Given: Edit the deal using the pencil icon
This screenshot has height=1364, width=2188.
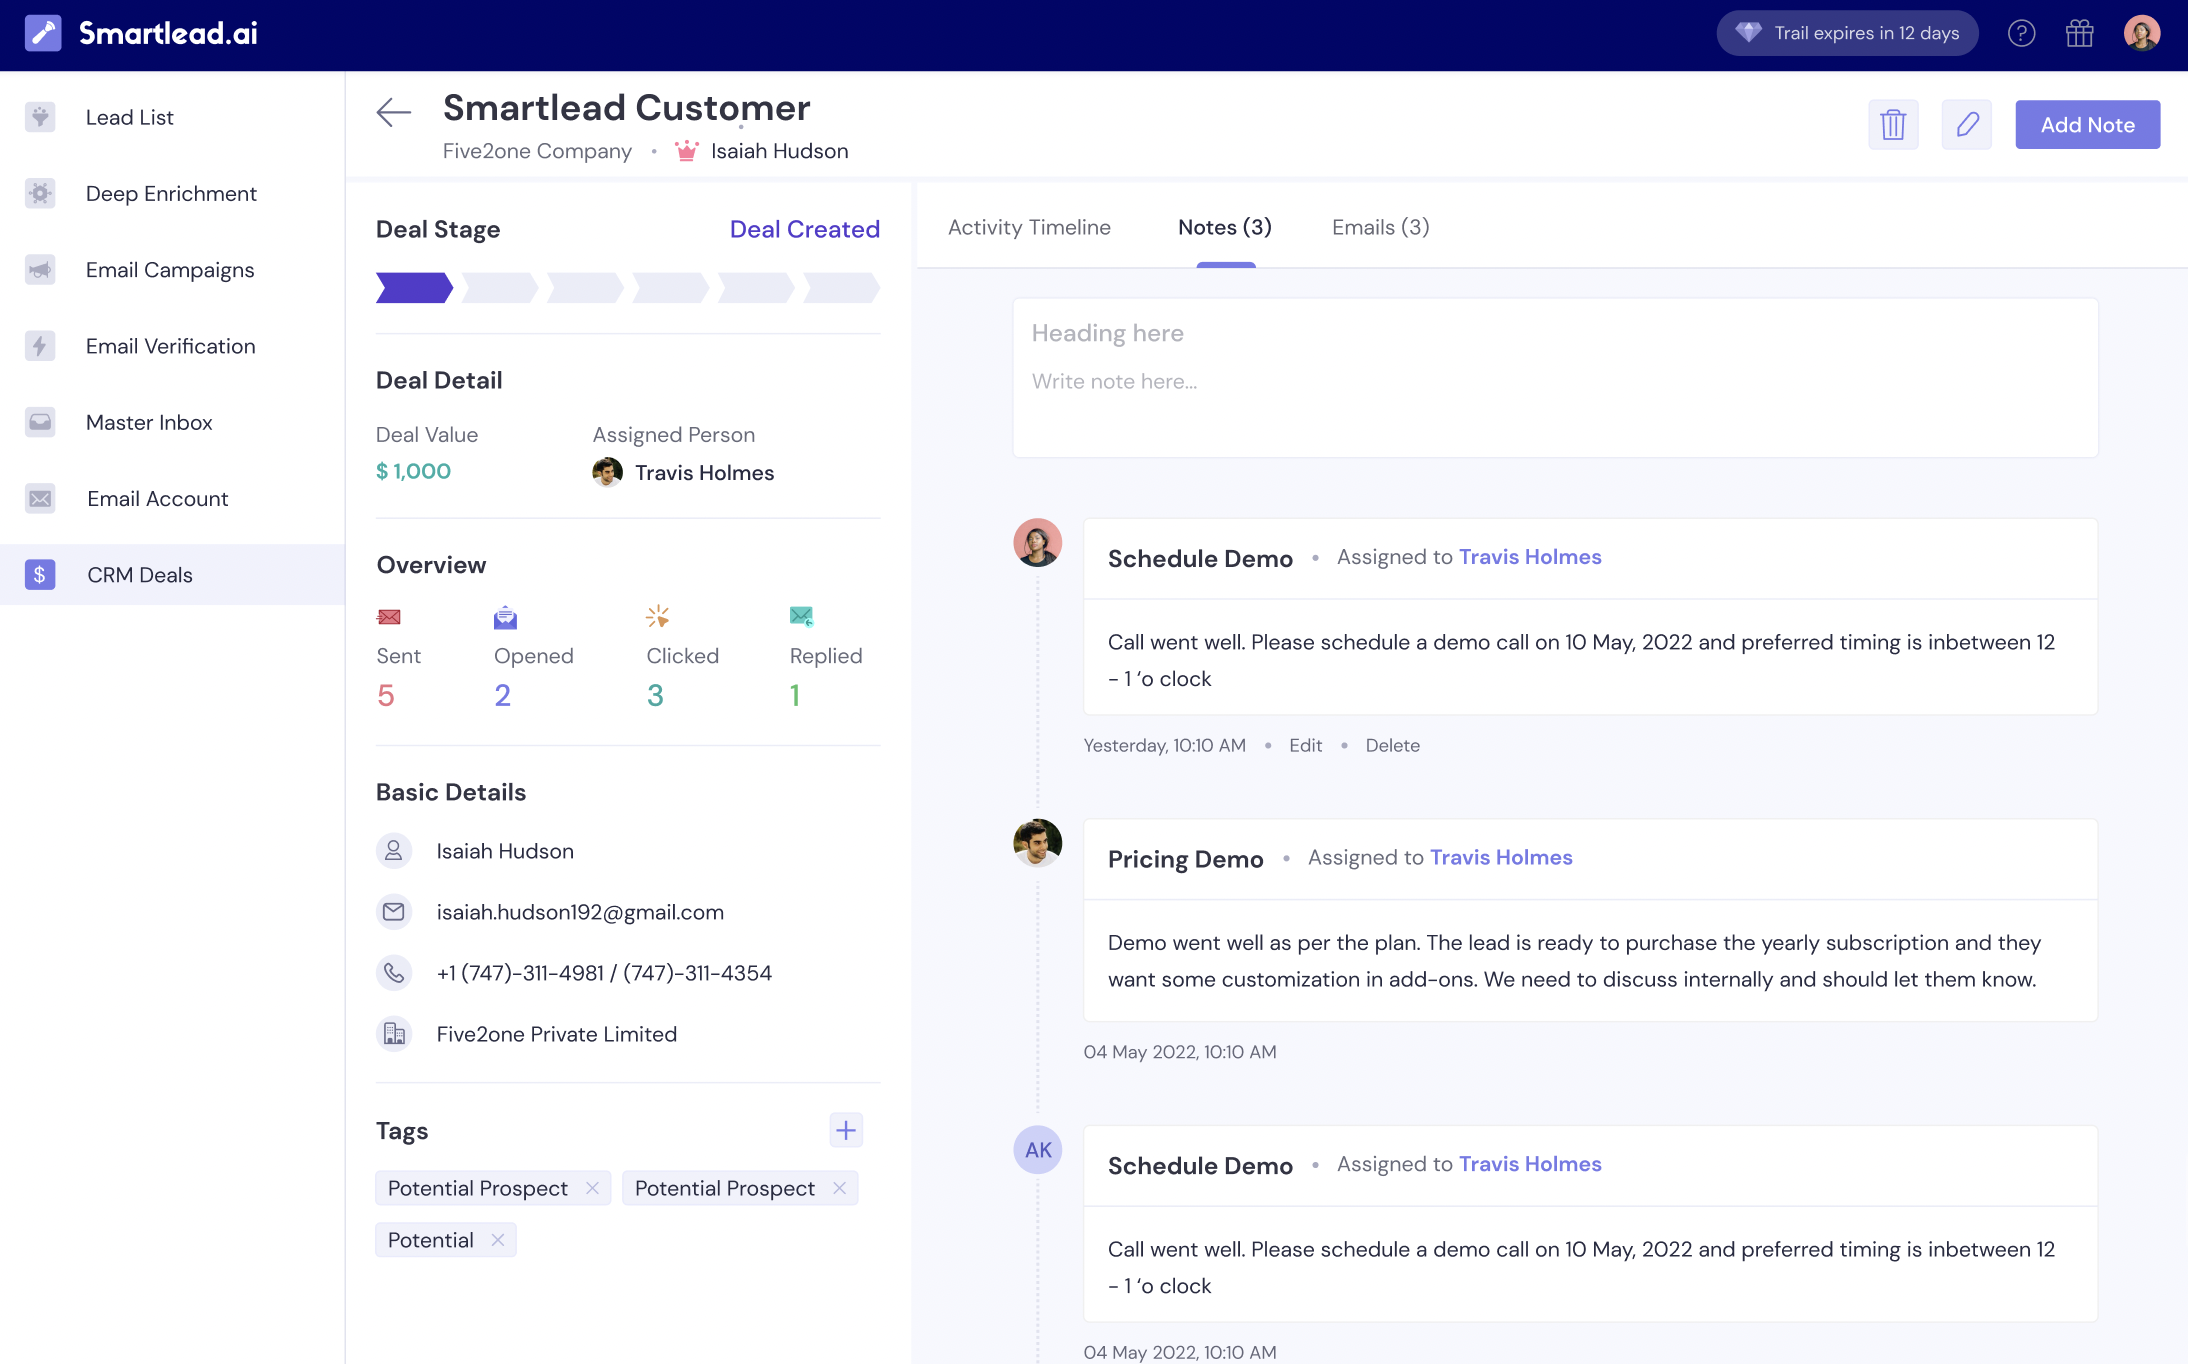Looking at the screenshot, I should (1966, 124).
